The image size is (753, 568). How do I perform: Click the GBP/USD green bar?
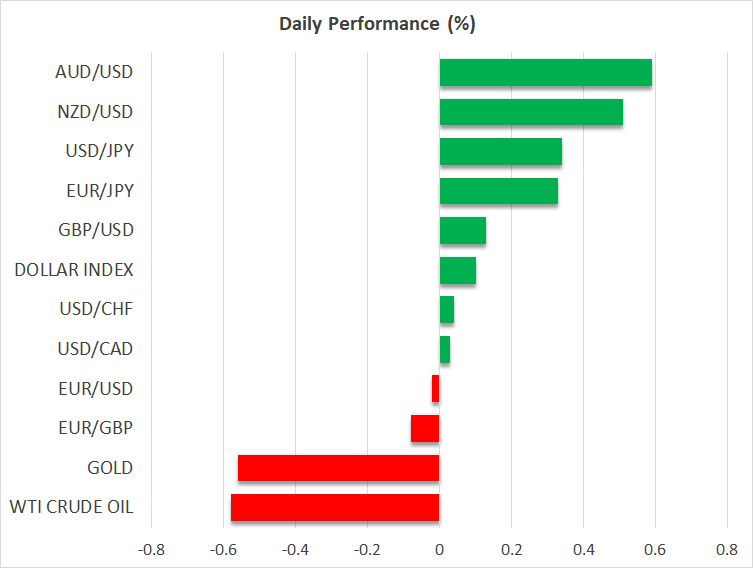pyautogui.click(x=462, y=231)
